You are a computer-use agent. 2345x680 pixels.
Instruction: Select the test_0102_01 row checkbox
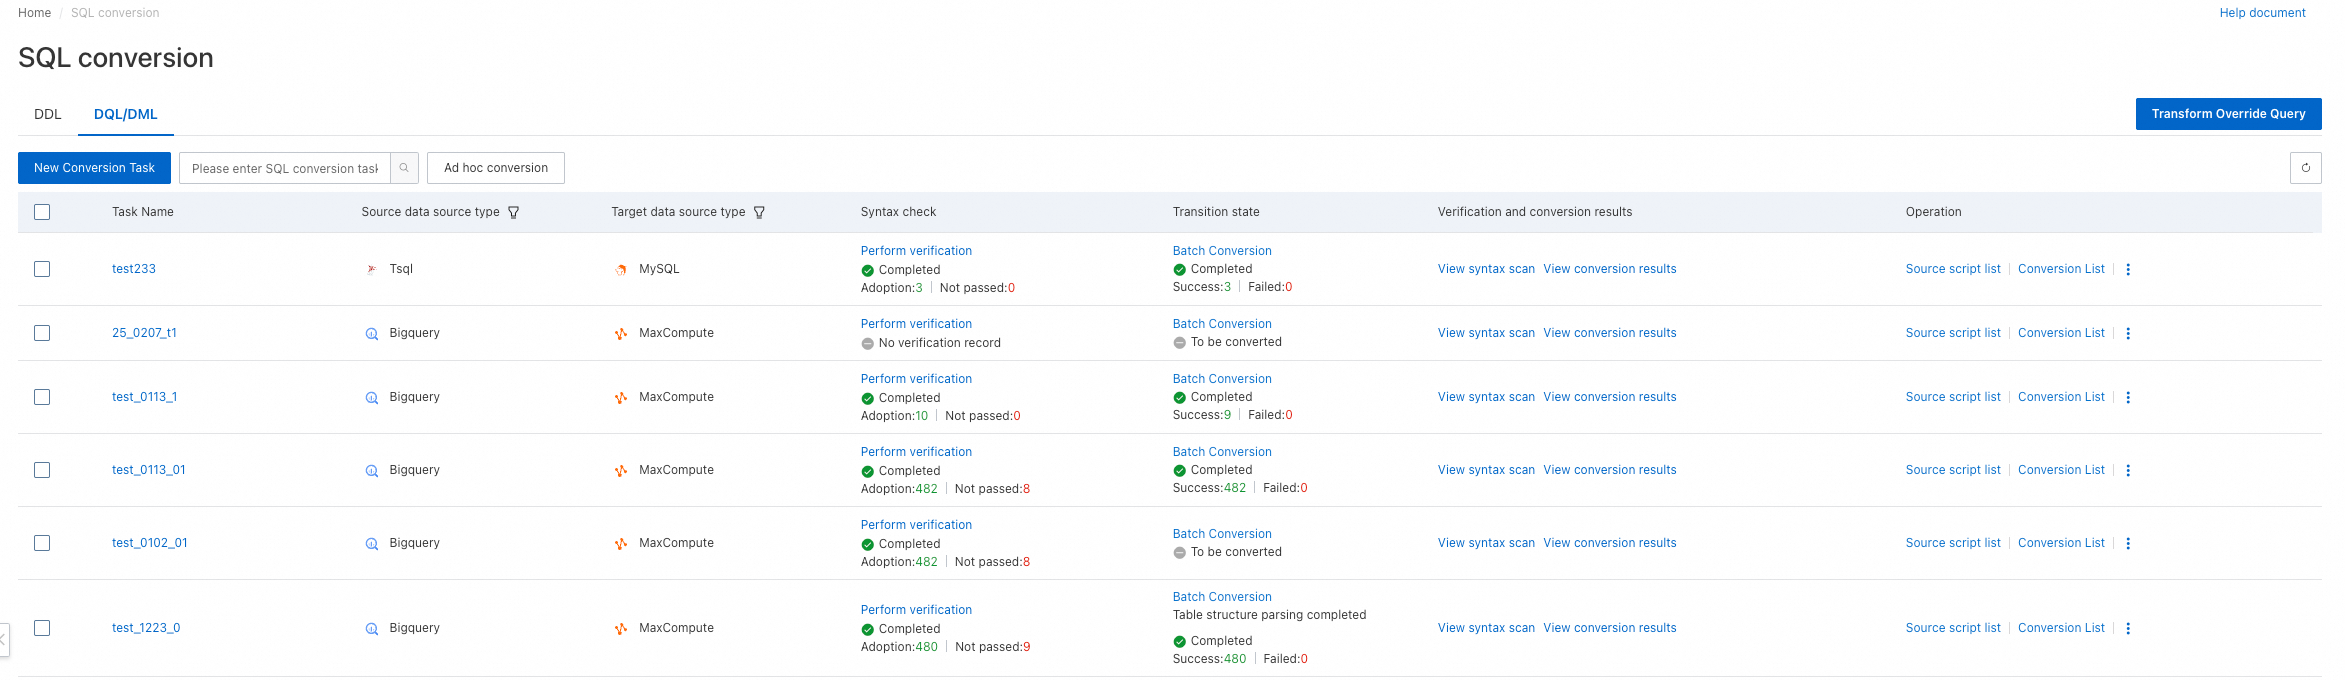[x=42, y=543]
